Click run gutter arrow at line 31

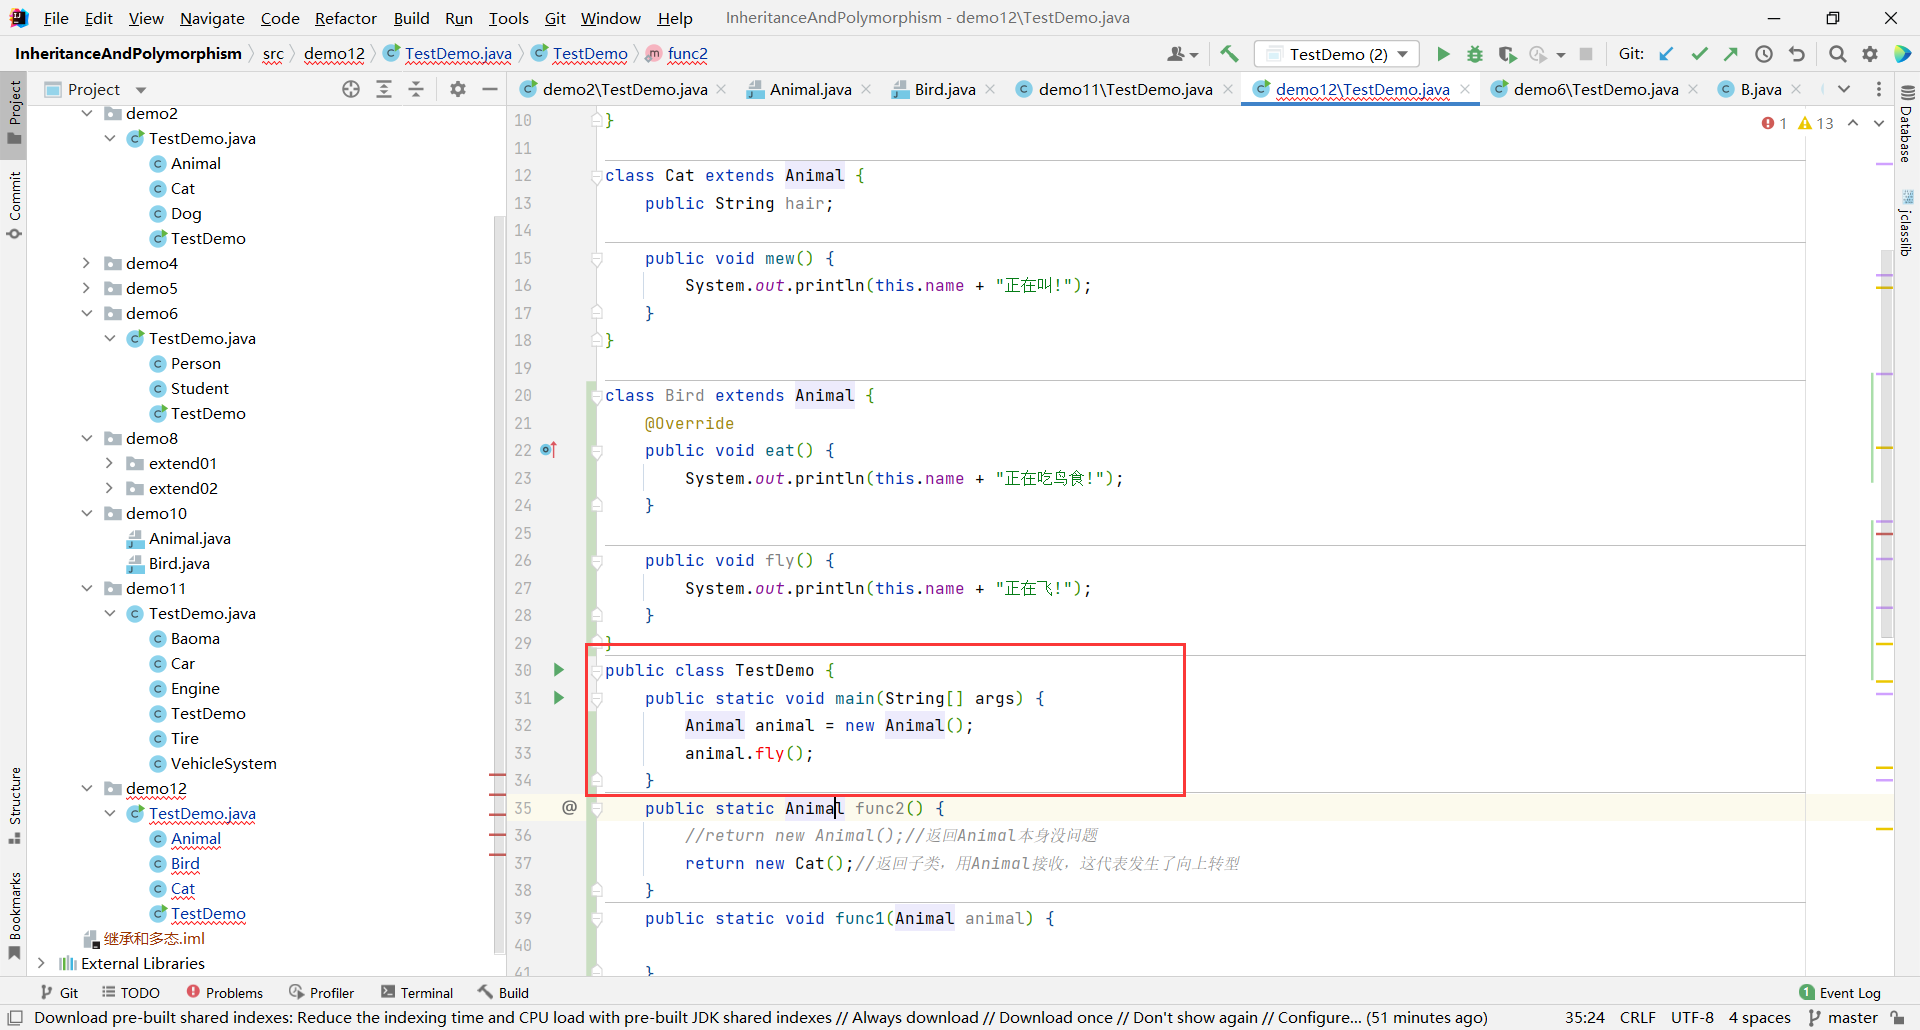click(x=559, y=698)
